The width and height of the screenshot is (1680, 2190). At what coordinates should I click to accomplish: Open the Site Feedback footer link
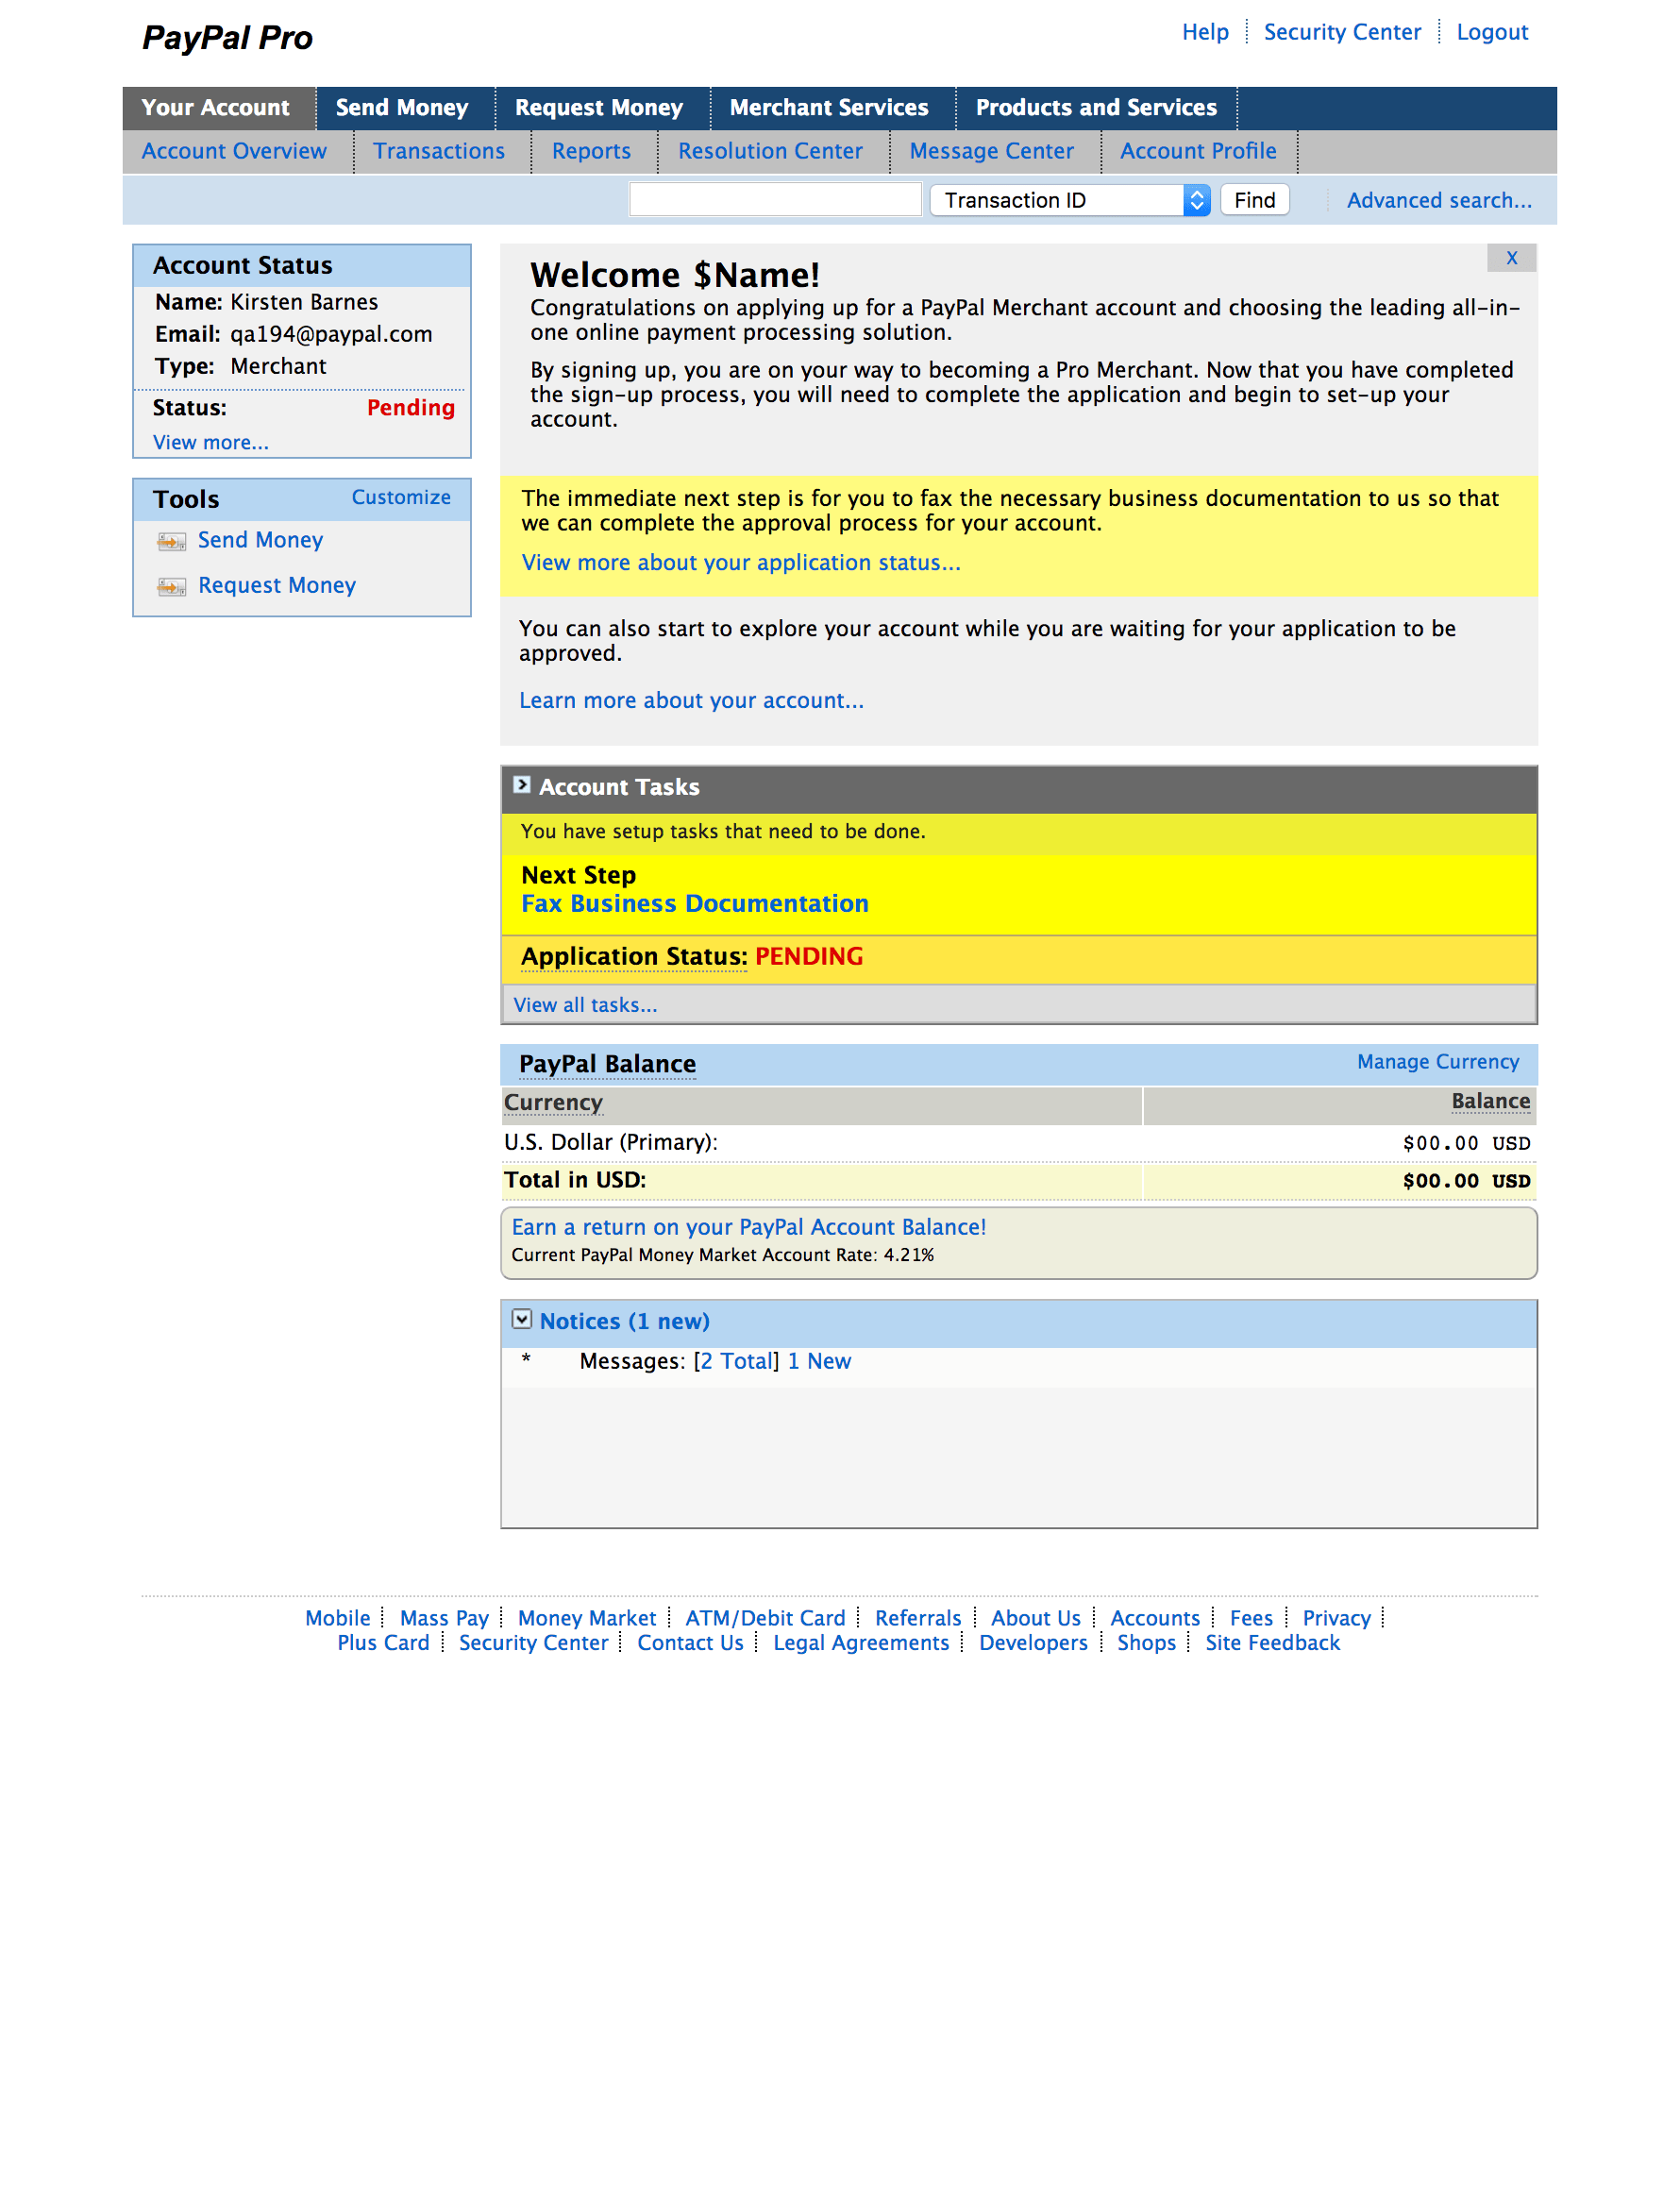tap(1272, 1643)
